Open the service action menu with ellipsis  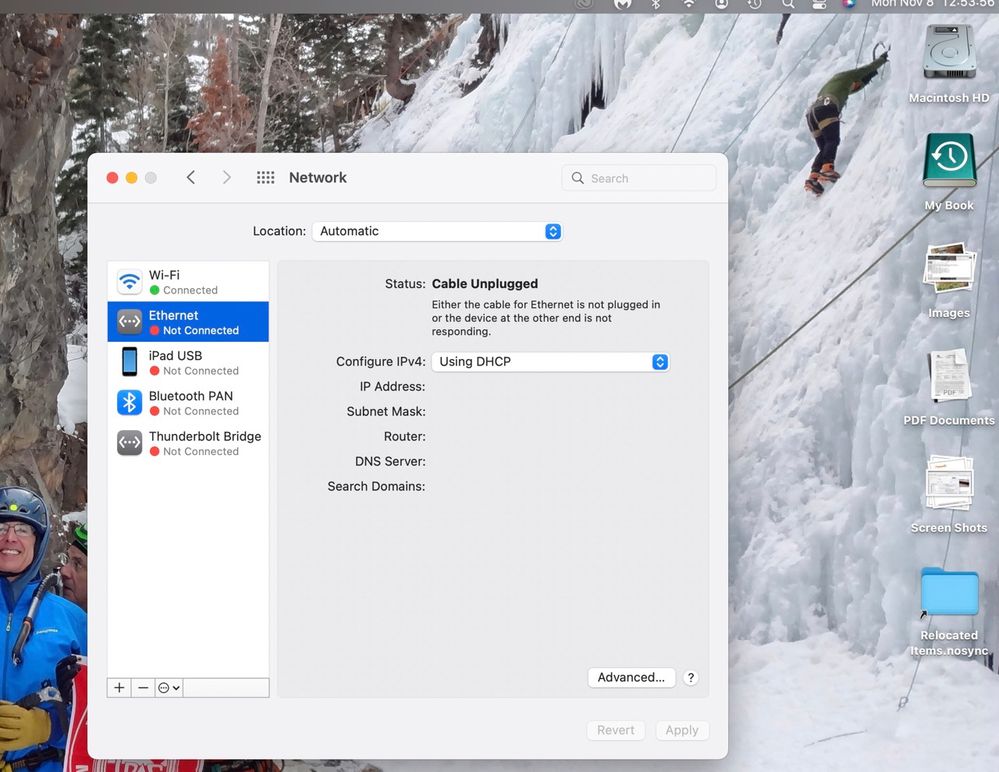coord(168,688)
